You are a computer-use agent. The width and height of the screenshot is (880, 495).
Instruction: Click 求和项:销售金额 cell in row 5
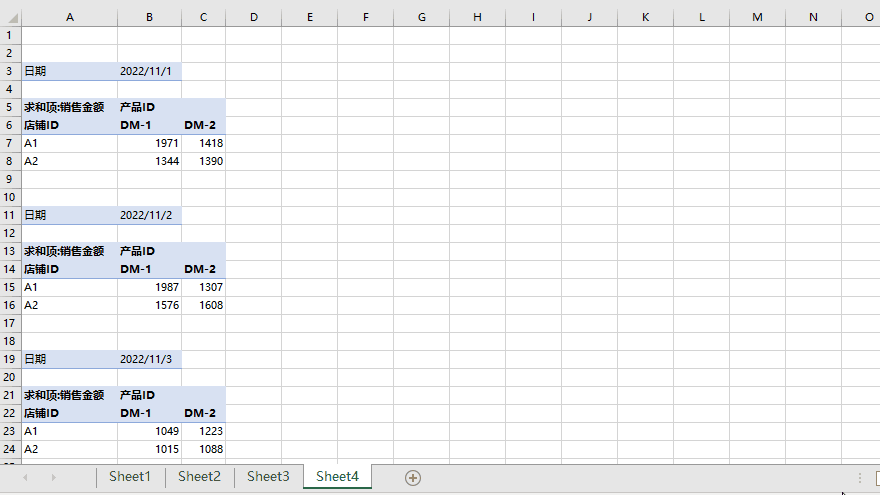[x=70, y=107]
